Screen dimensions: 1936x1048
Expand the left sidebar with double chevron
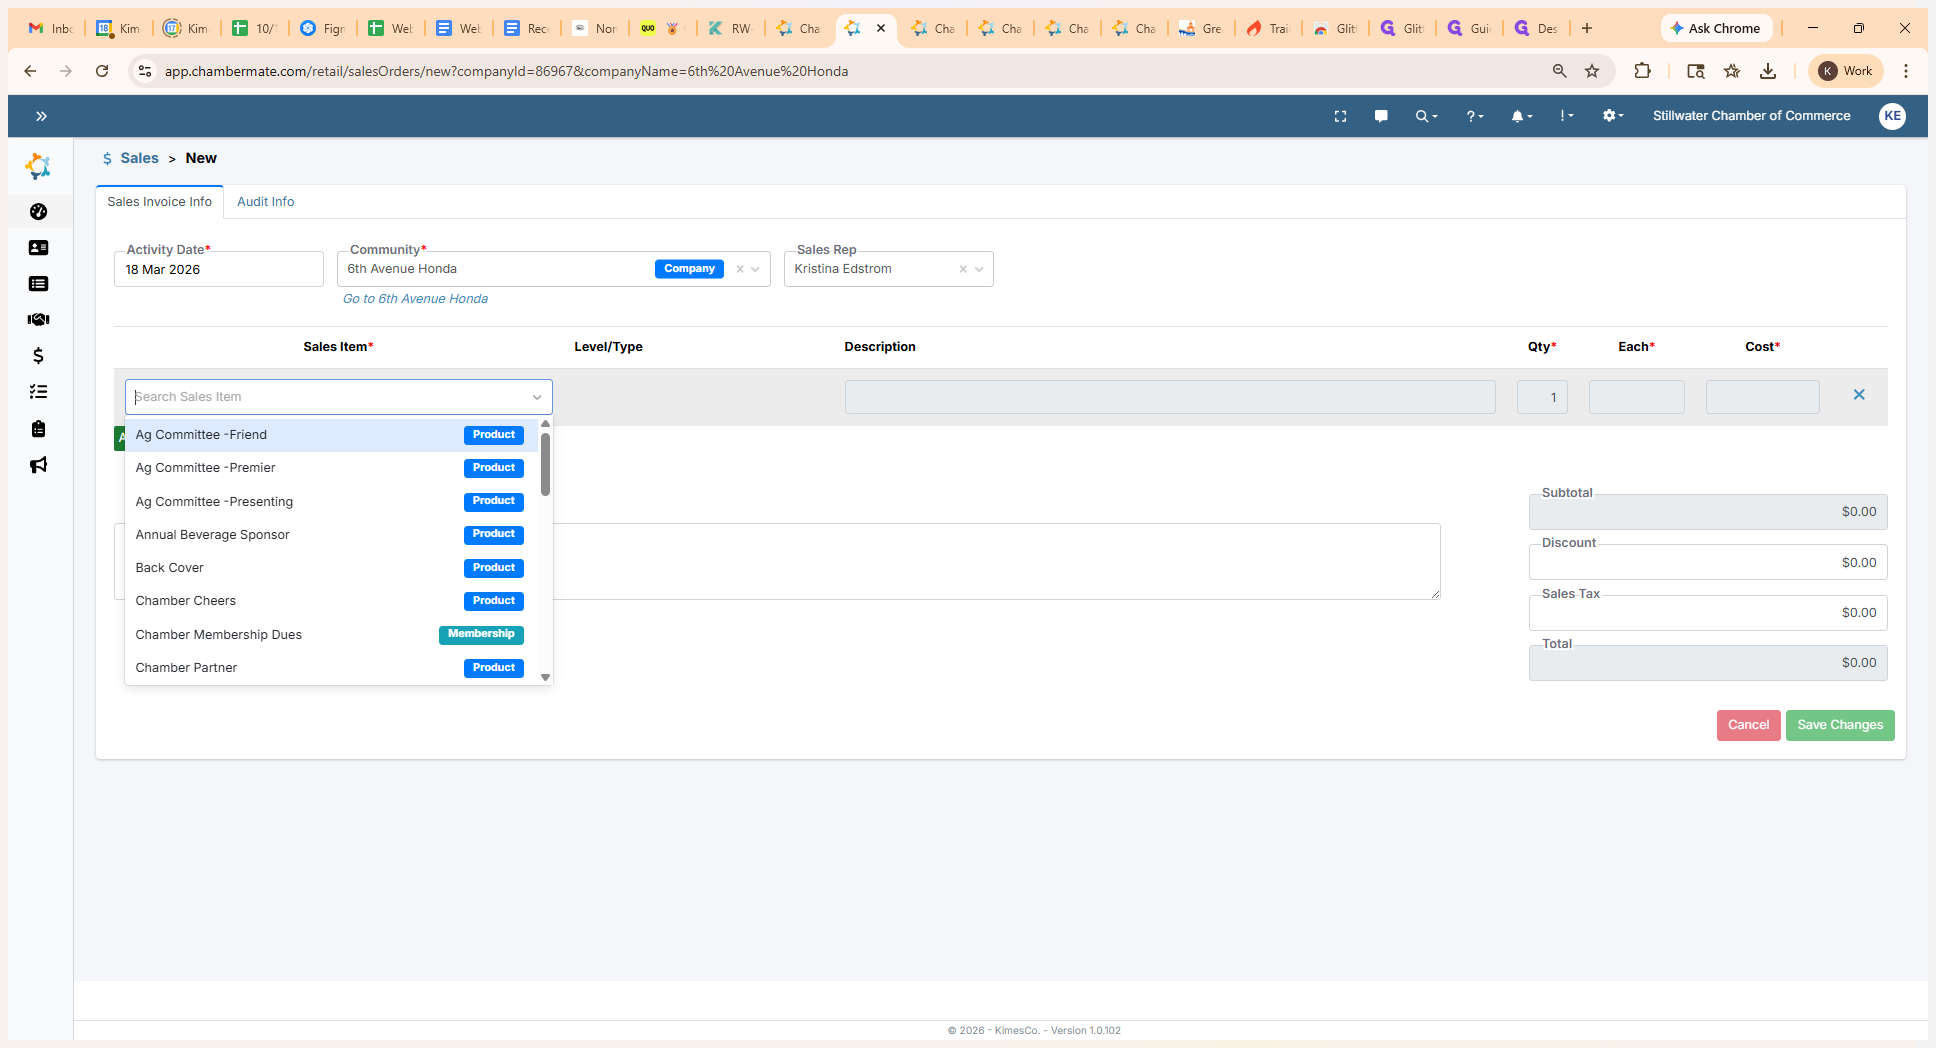[41, 116]
